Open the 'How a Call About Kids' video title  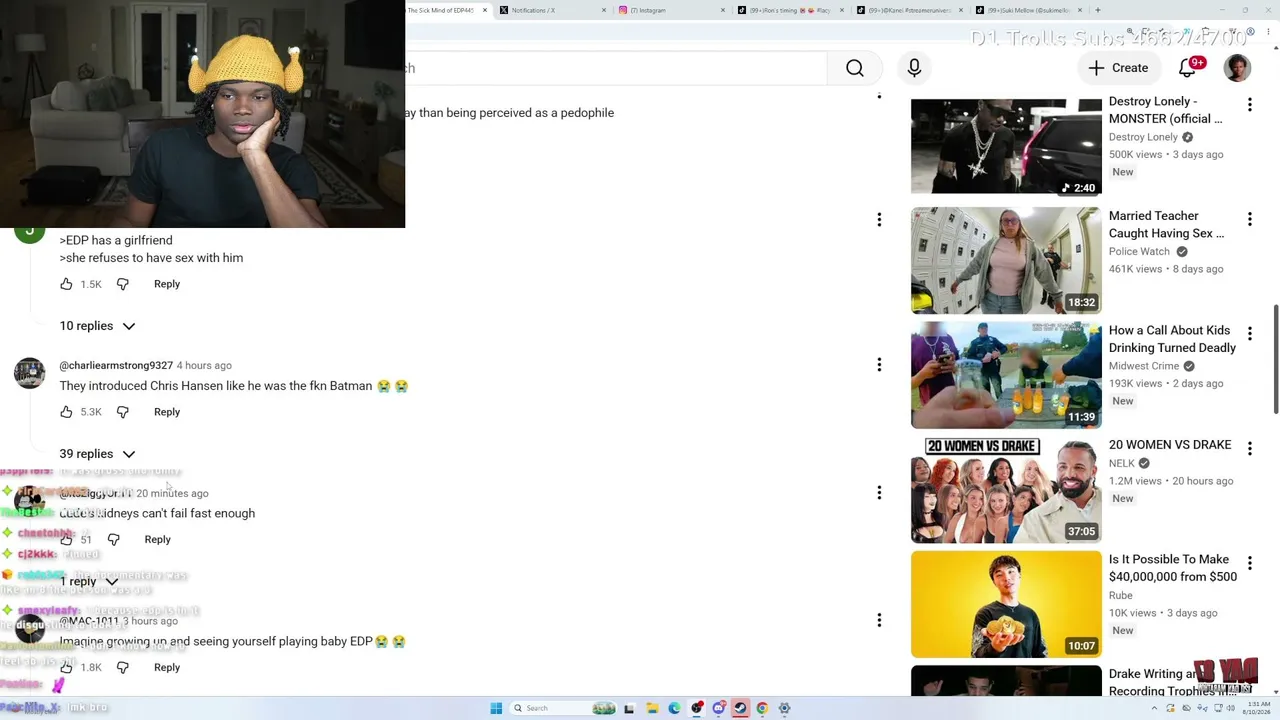coord(1172,339)
